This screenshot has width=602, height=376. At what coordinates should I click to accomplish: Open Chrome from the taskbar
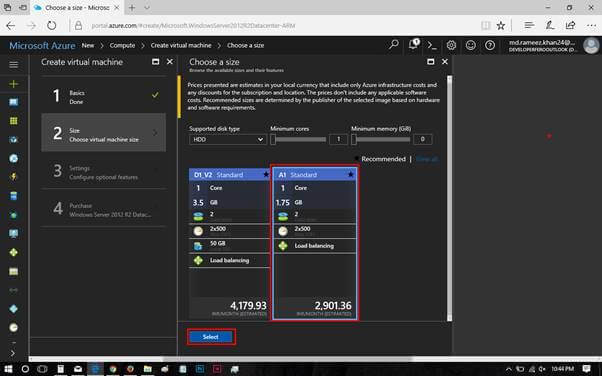point(112,369)
